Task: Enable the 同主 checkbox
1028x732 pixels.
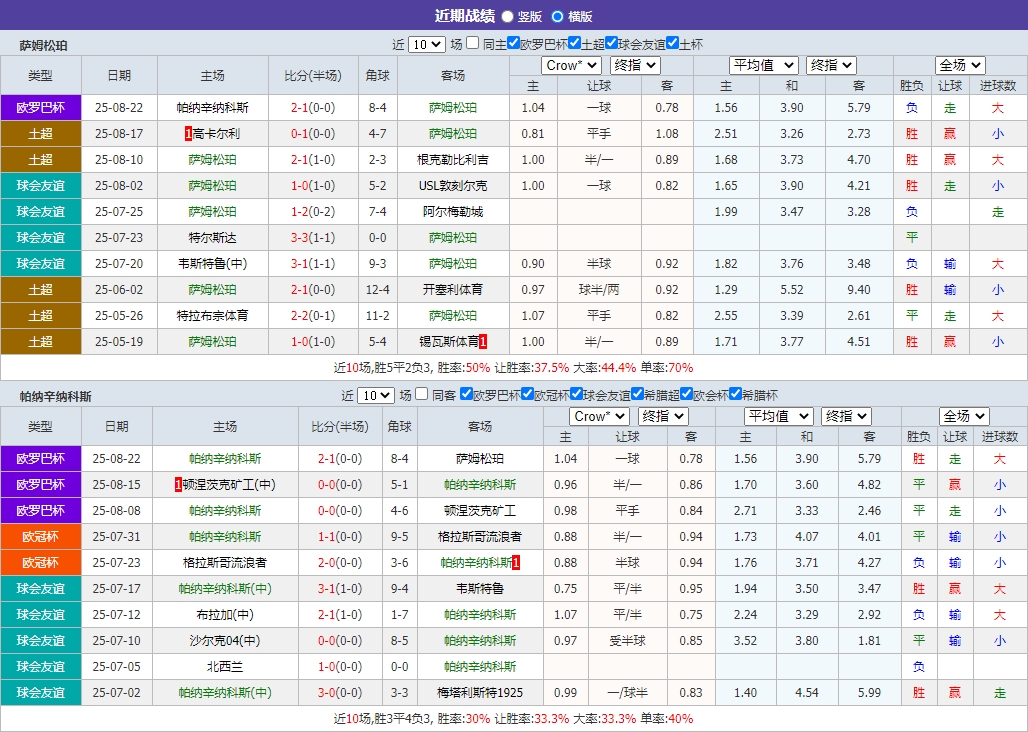Action: (471, 44)
